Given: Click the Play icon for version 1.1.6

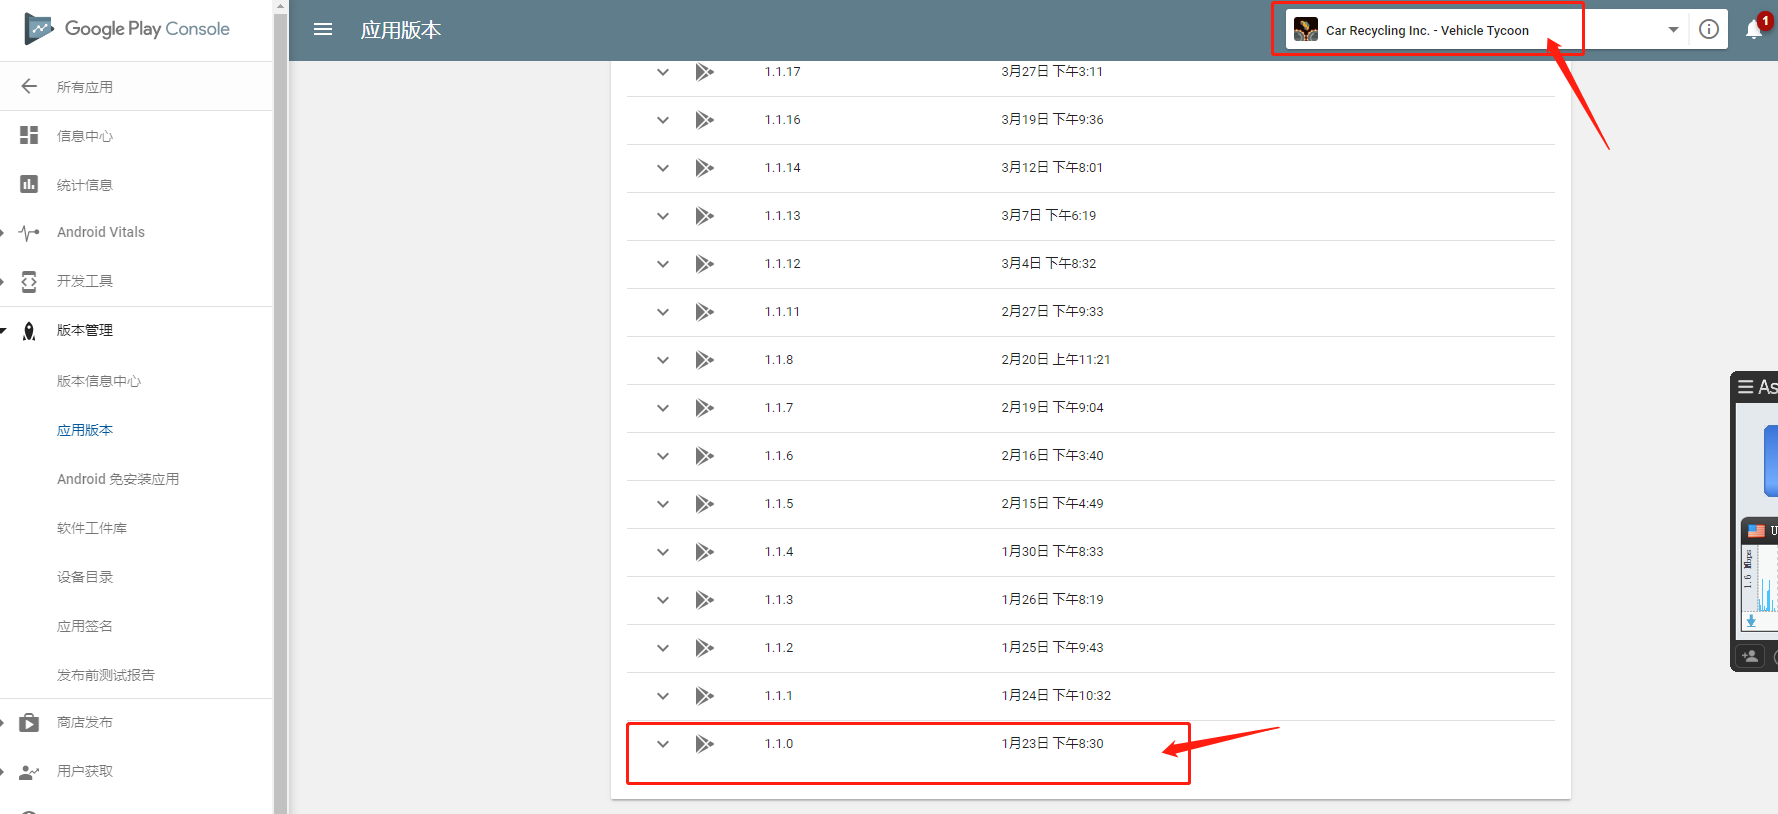Looking at the screenshot, I should 705,456.
